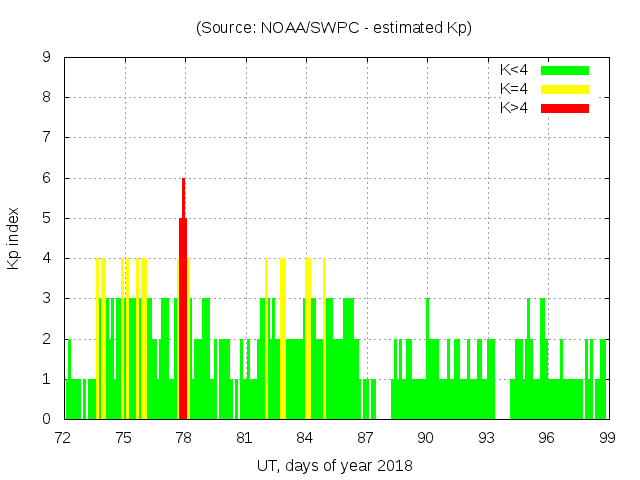Click the UT days of year 2018 label
The height and width of the screenshot is (480, 640).
point(334,465)
